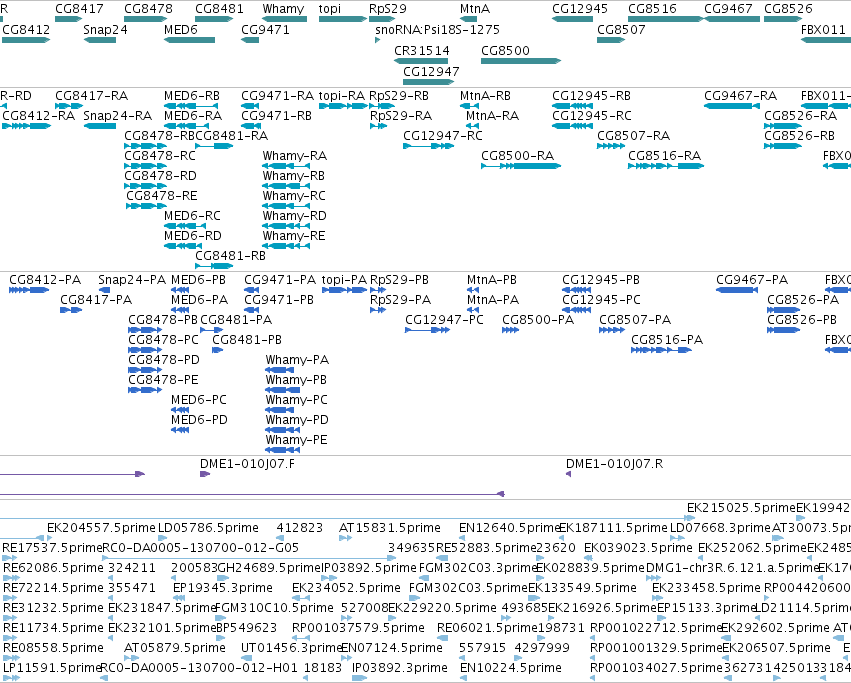The width and height of the screenshot is (851, 683).
Task: Click the CG9467 gene label
Action: pyautogui.click(x=728, y=9)
